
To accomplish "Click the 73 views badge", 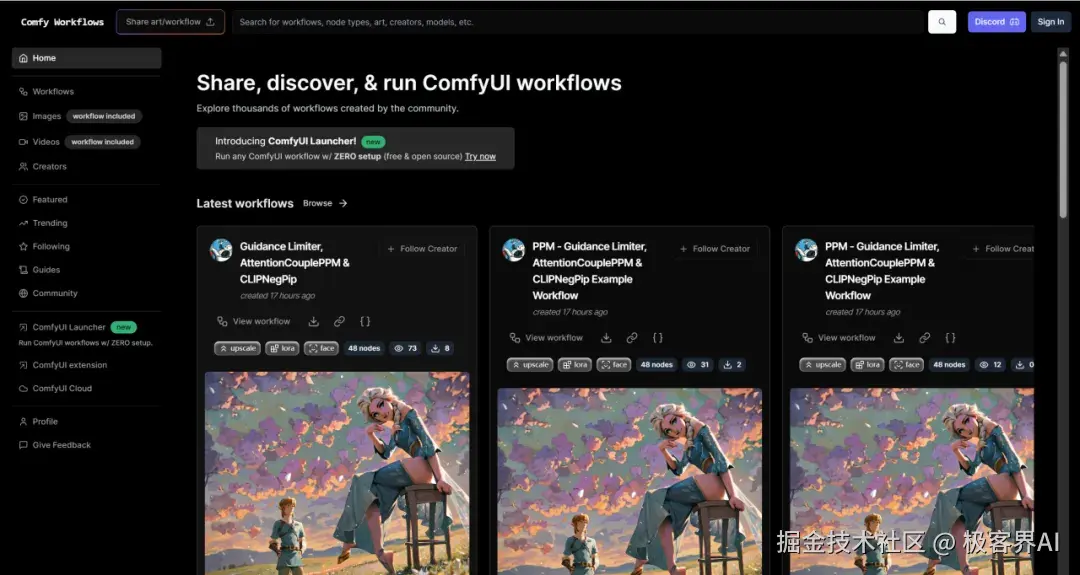I will click(x=405, y=348).
